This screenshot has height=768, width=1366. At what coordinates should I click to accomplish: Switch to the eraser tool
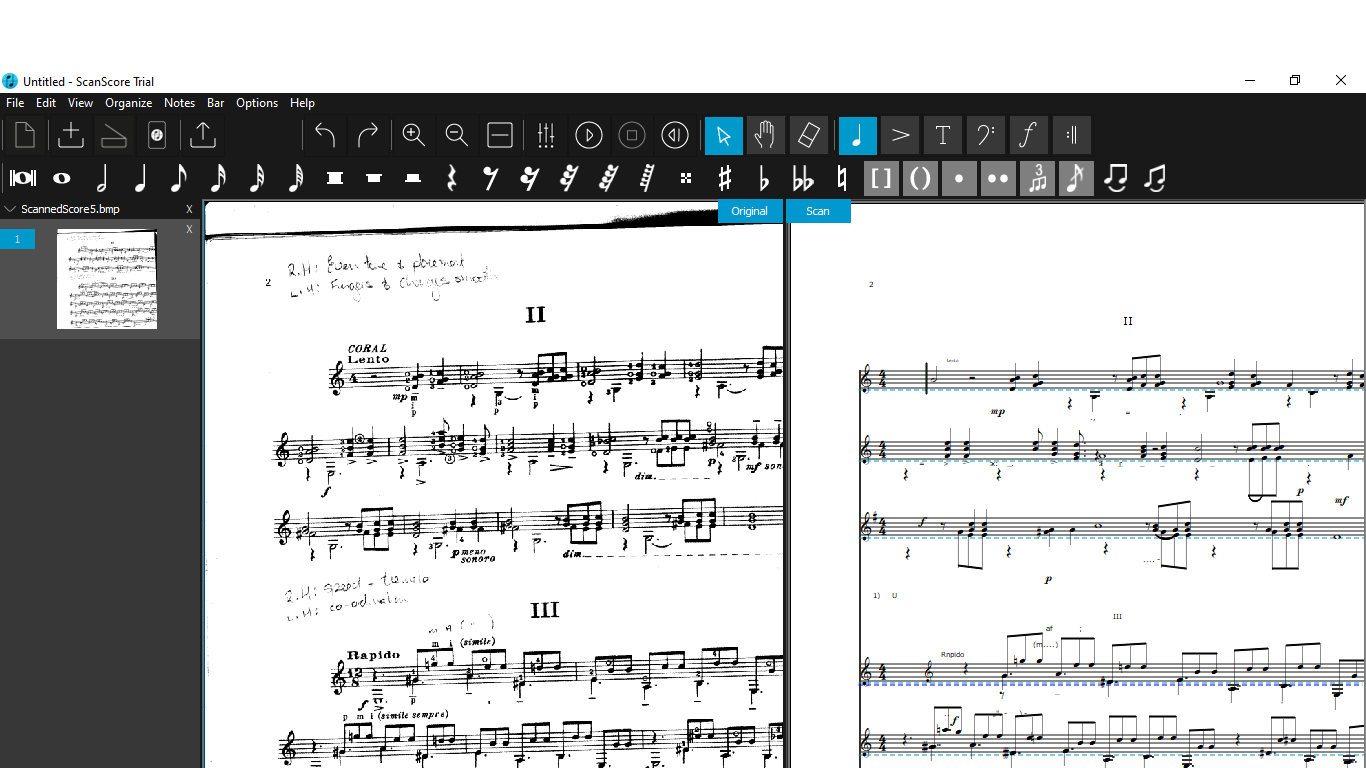[x=809, y=135]
